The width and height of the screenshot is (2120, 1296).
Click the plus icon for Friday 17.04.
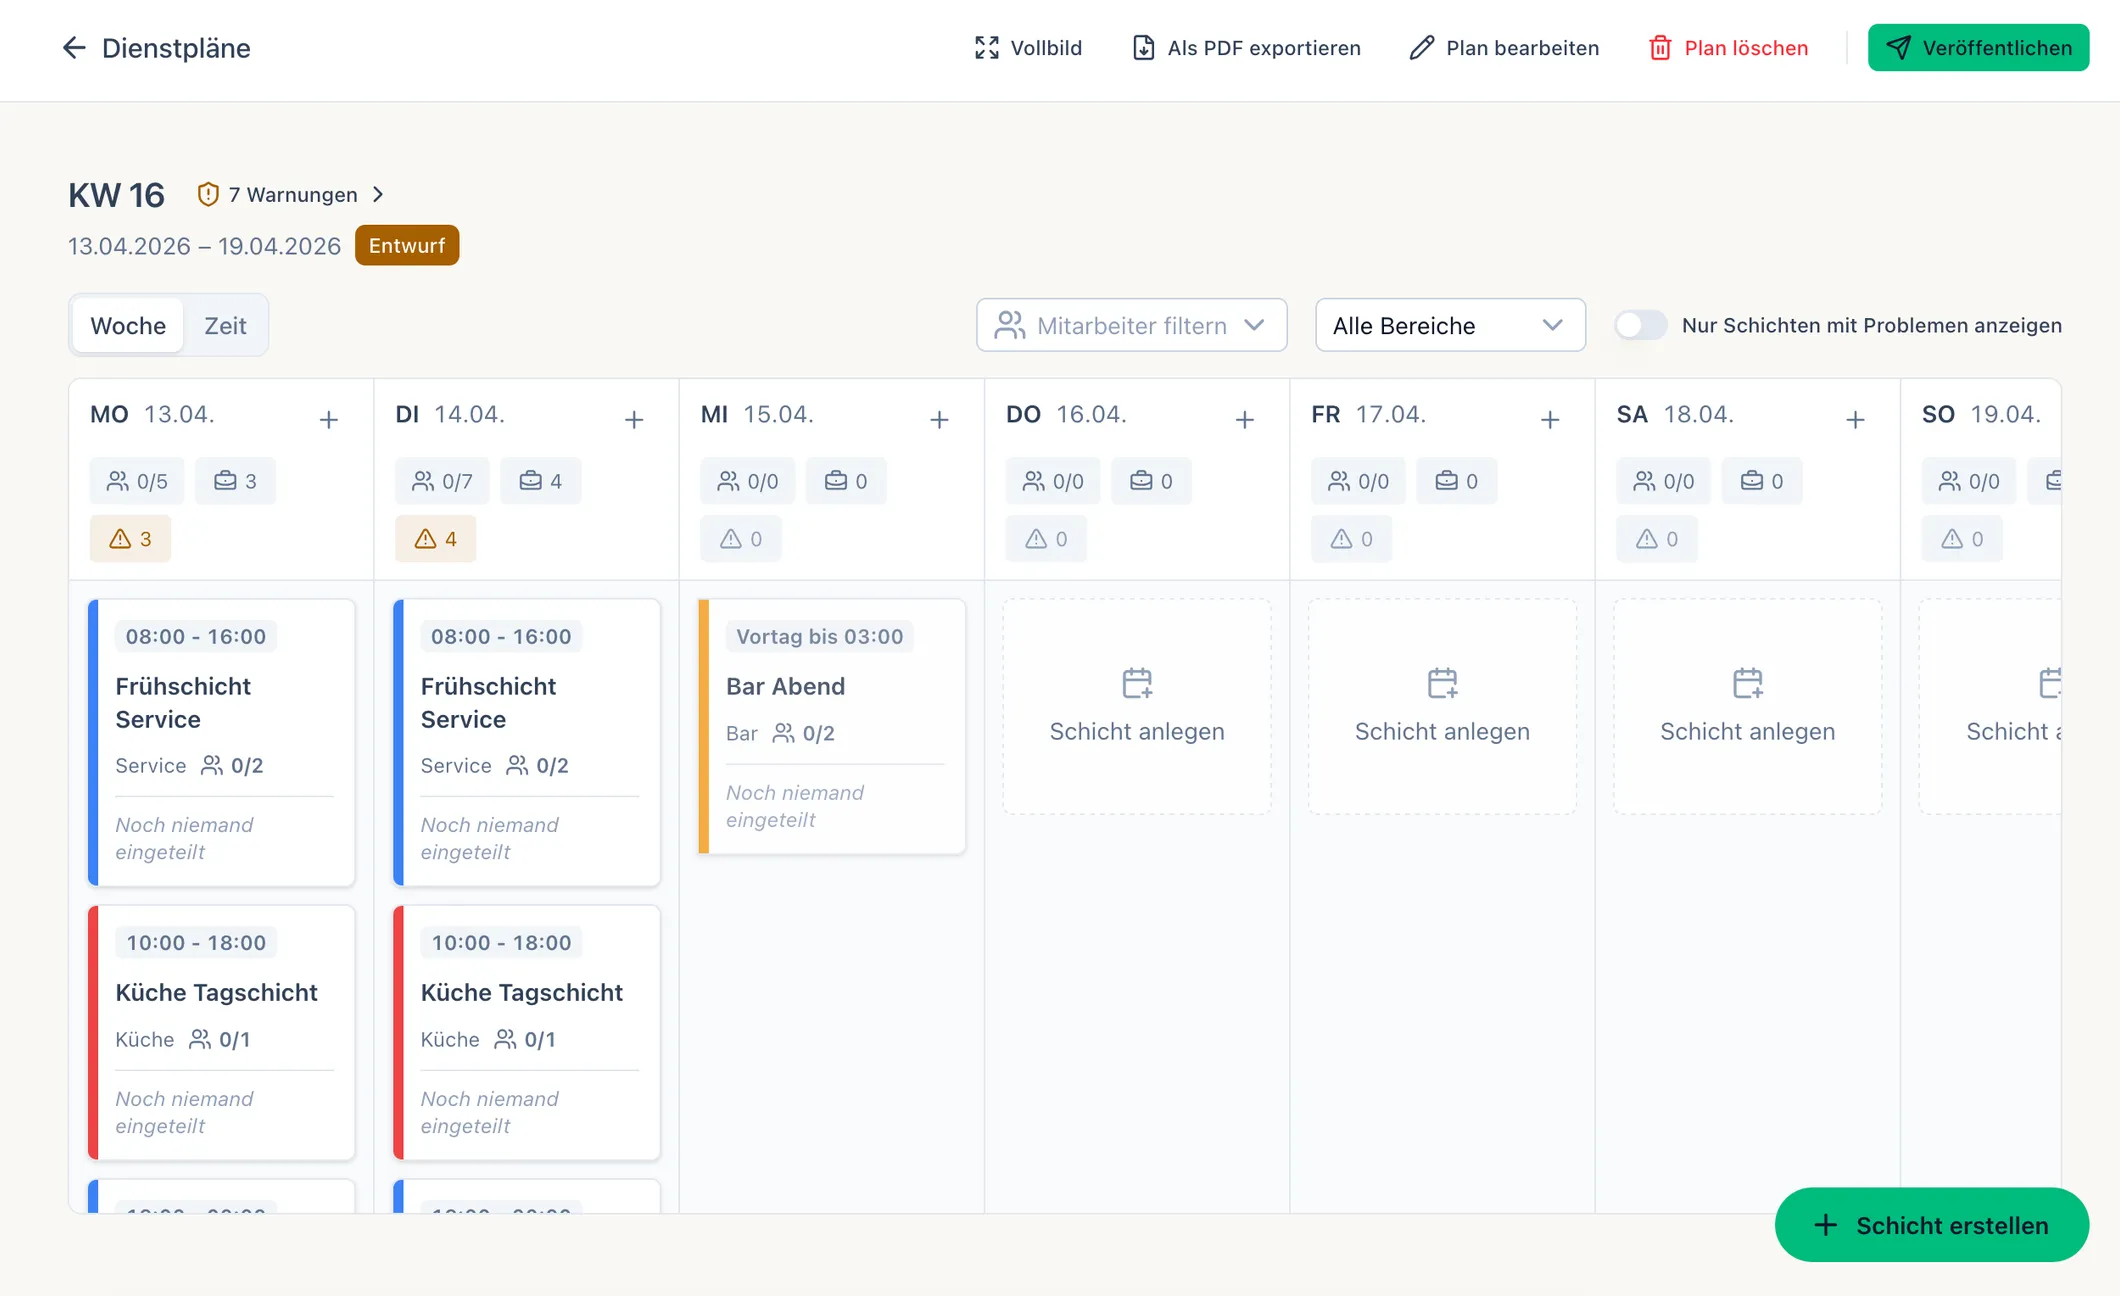pos(1550,420)
